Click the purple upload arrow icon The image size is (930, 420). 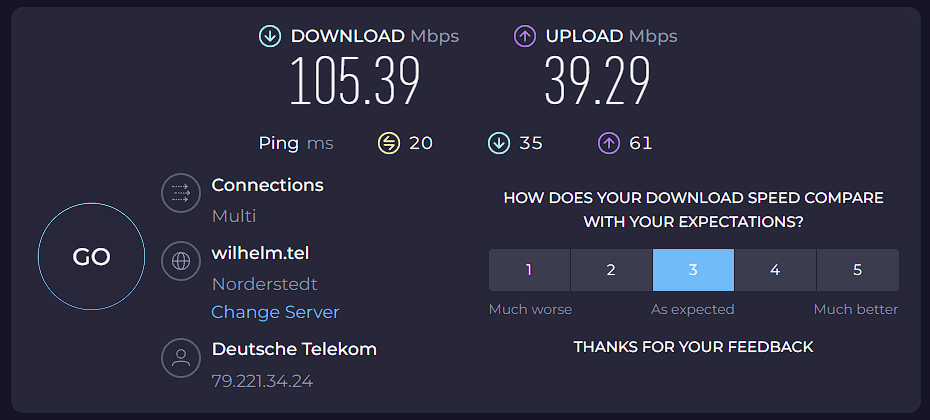point(524,36)
